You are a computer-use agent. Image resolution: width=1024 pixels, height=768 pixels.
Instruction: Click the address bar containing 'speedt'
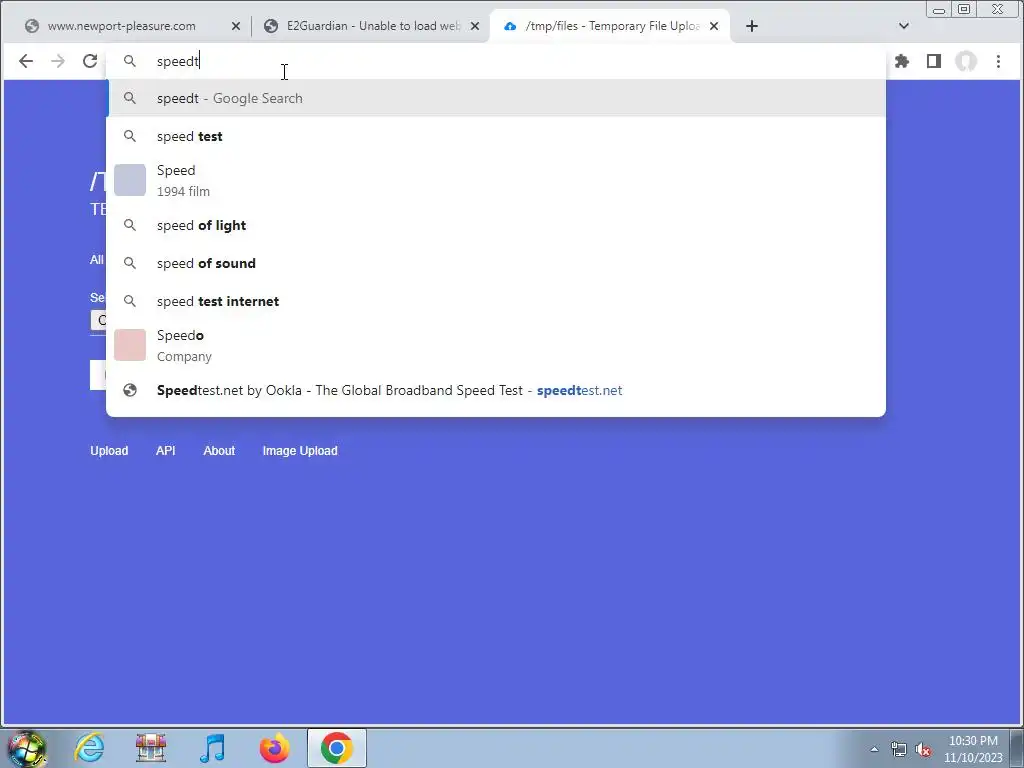pyautogui.click(x=496, y=61)
